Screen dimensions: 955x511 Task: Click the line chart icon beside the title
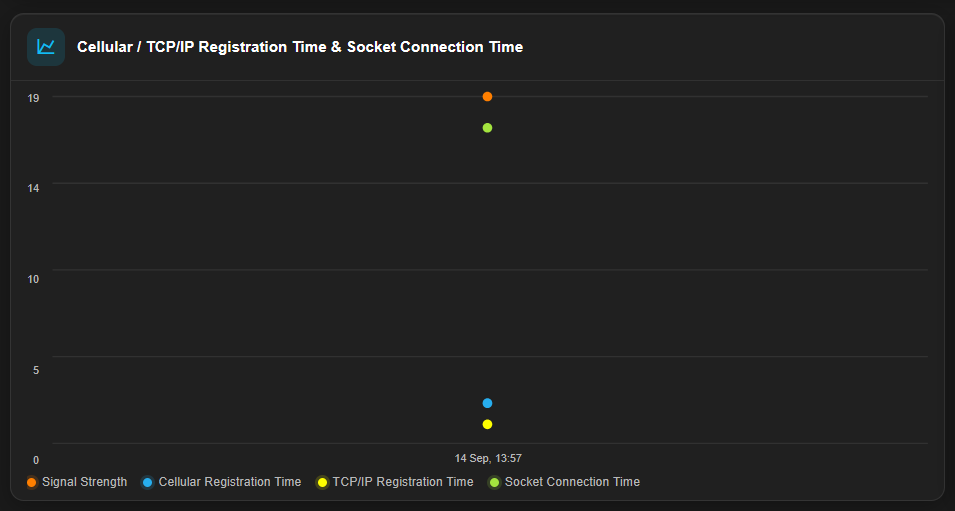point(46,47)
